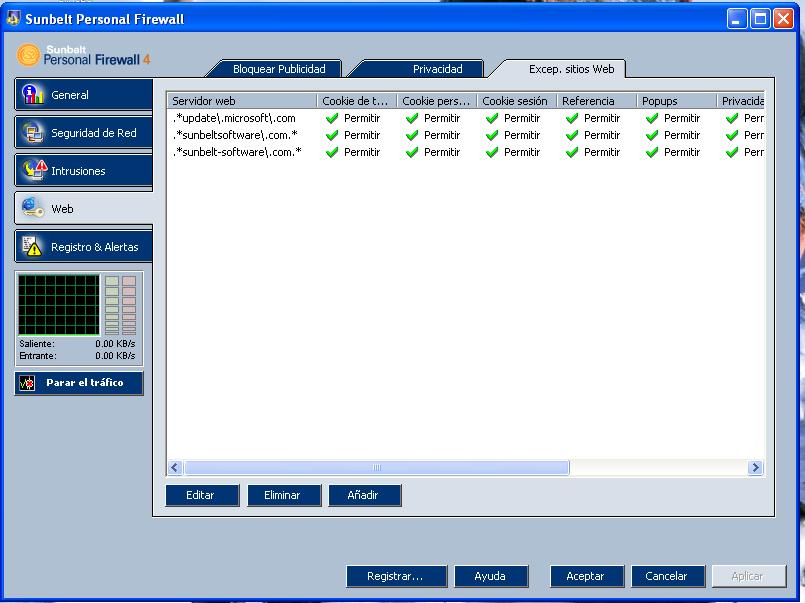Select the Excep. sitios Web tab
The image size is (805, 603).
(x=571, y=69)
